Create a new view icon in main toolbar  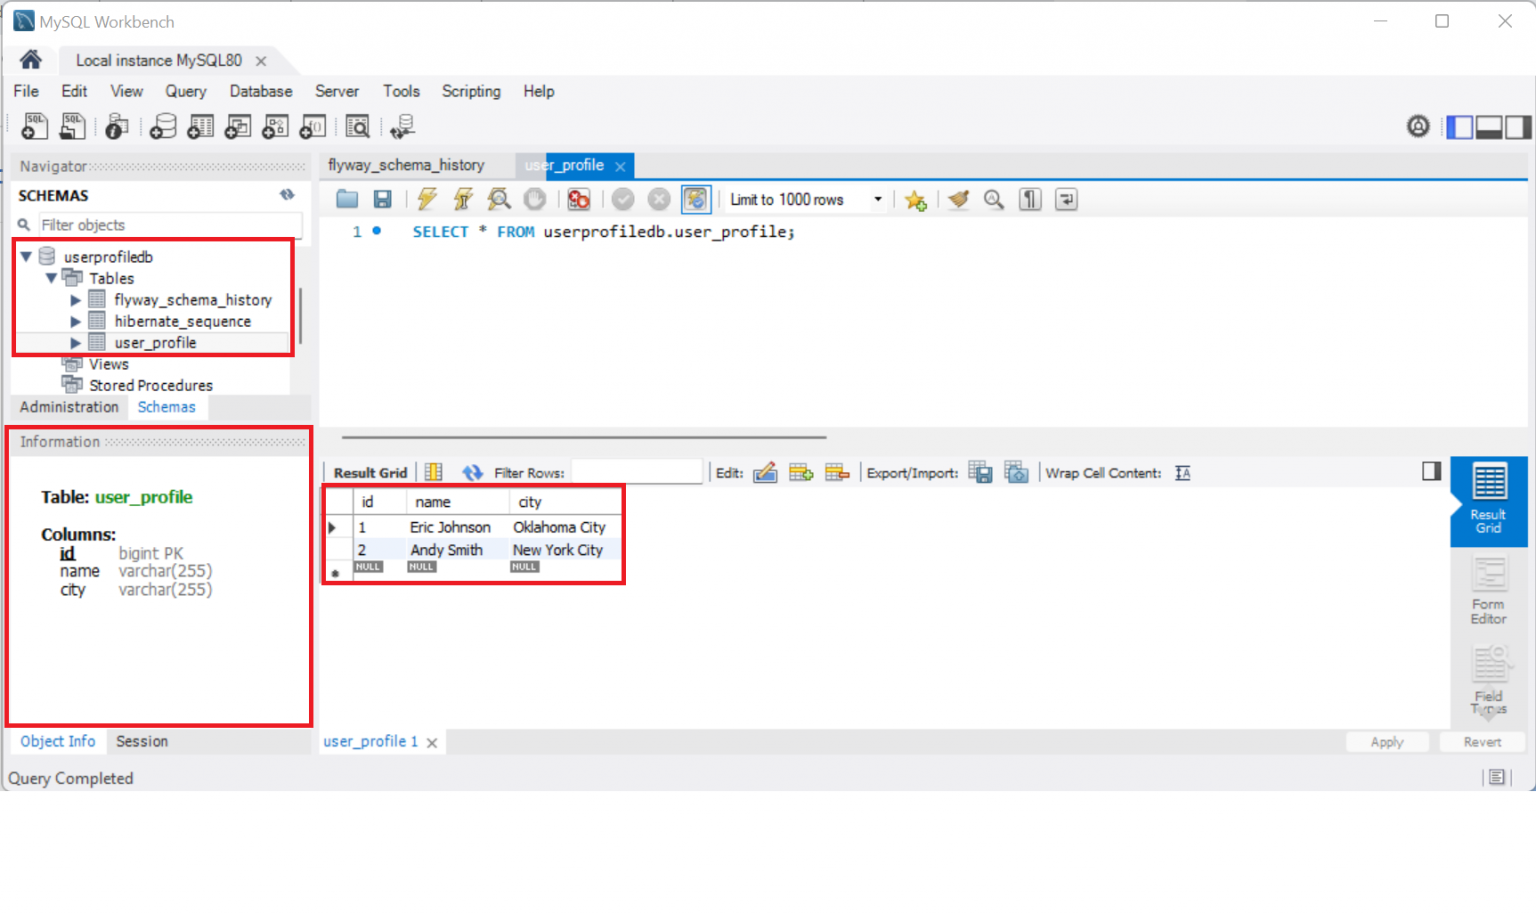pos(238,126)
